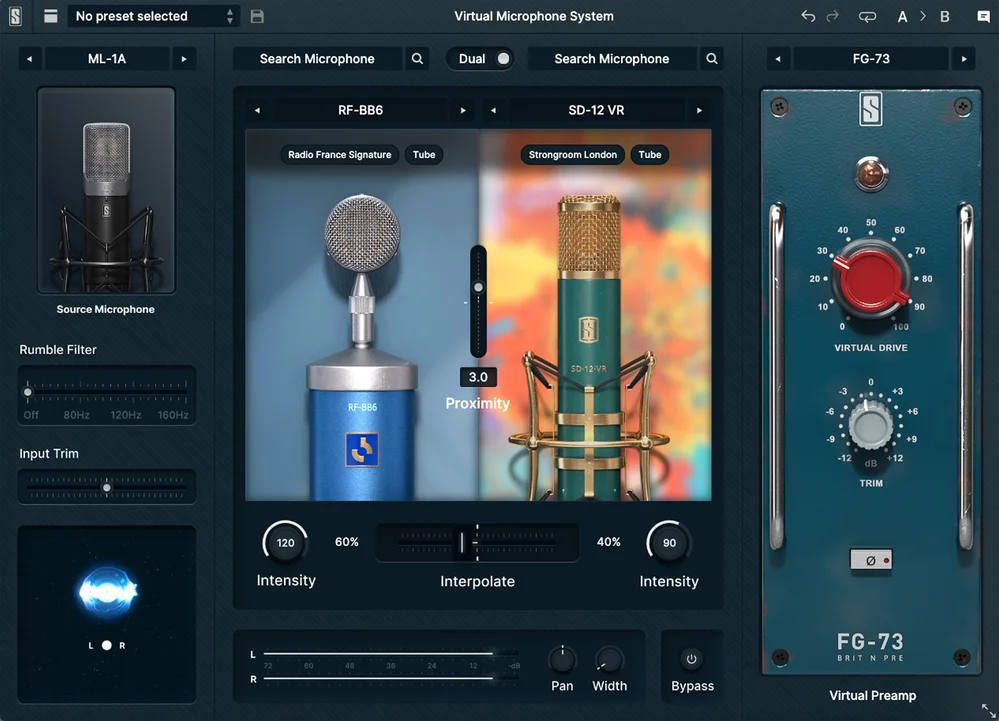This screenshot has width=999, height=721.
Task: Click the redo arrow icon
Action: (x=832, y=16)
